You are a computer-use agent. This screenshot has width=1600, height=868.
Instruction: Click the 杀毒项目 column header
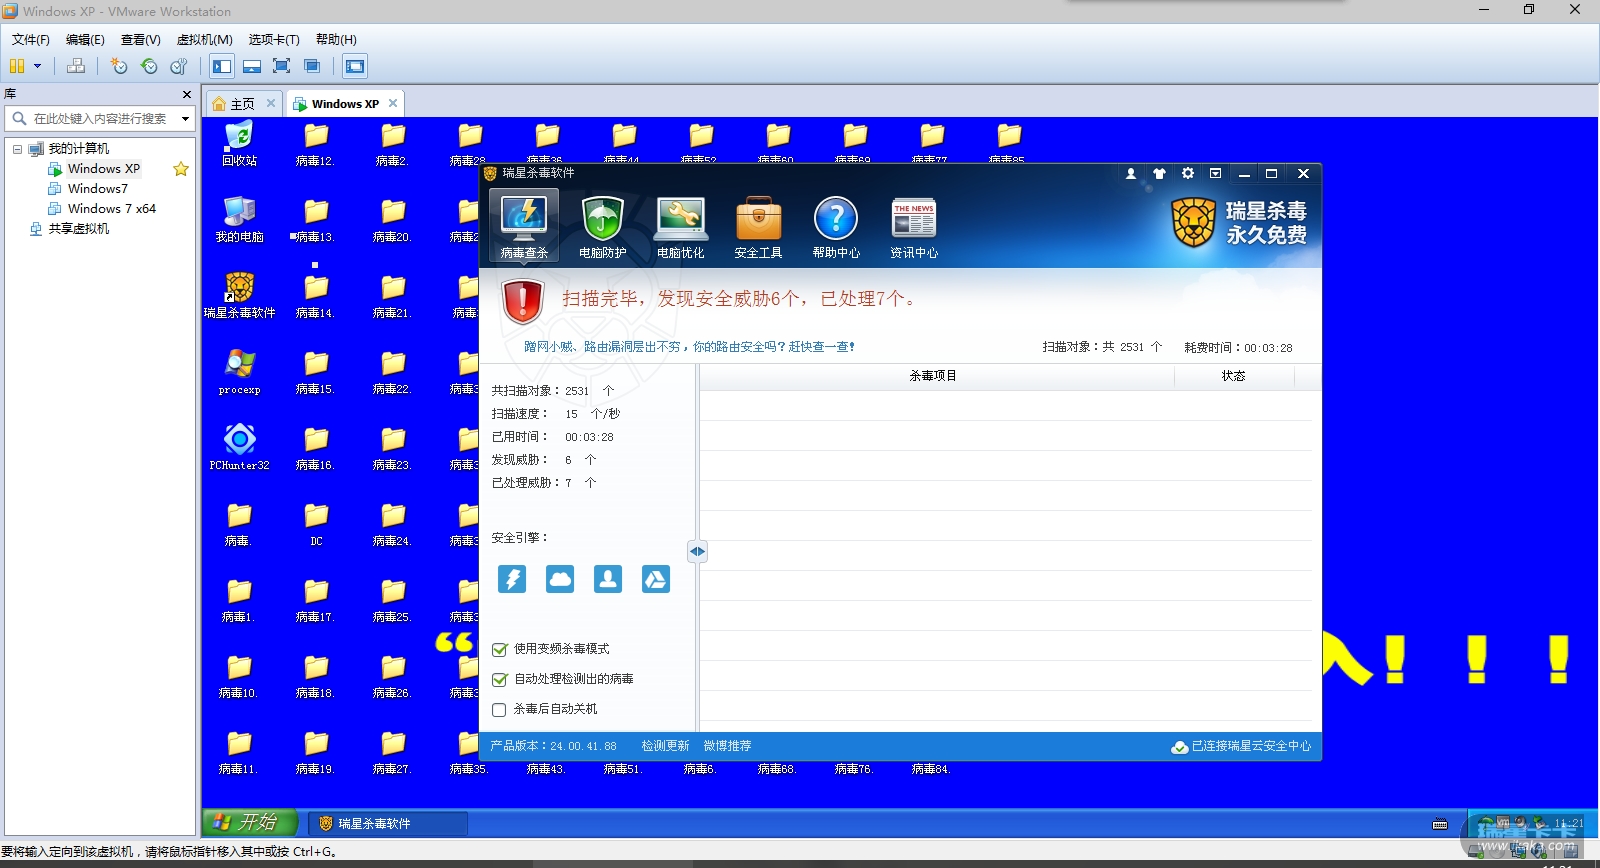click(x=933, y=376)
